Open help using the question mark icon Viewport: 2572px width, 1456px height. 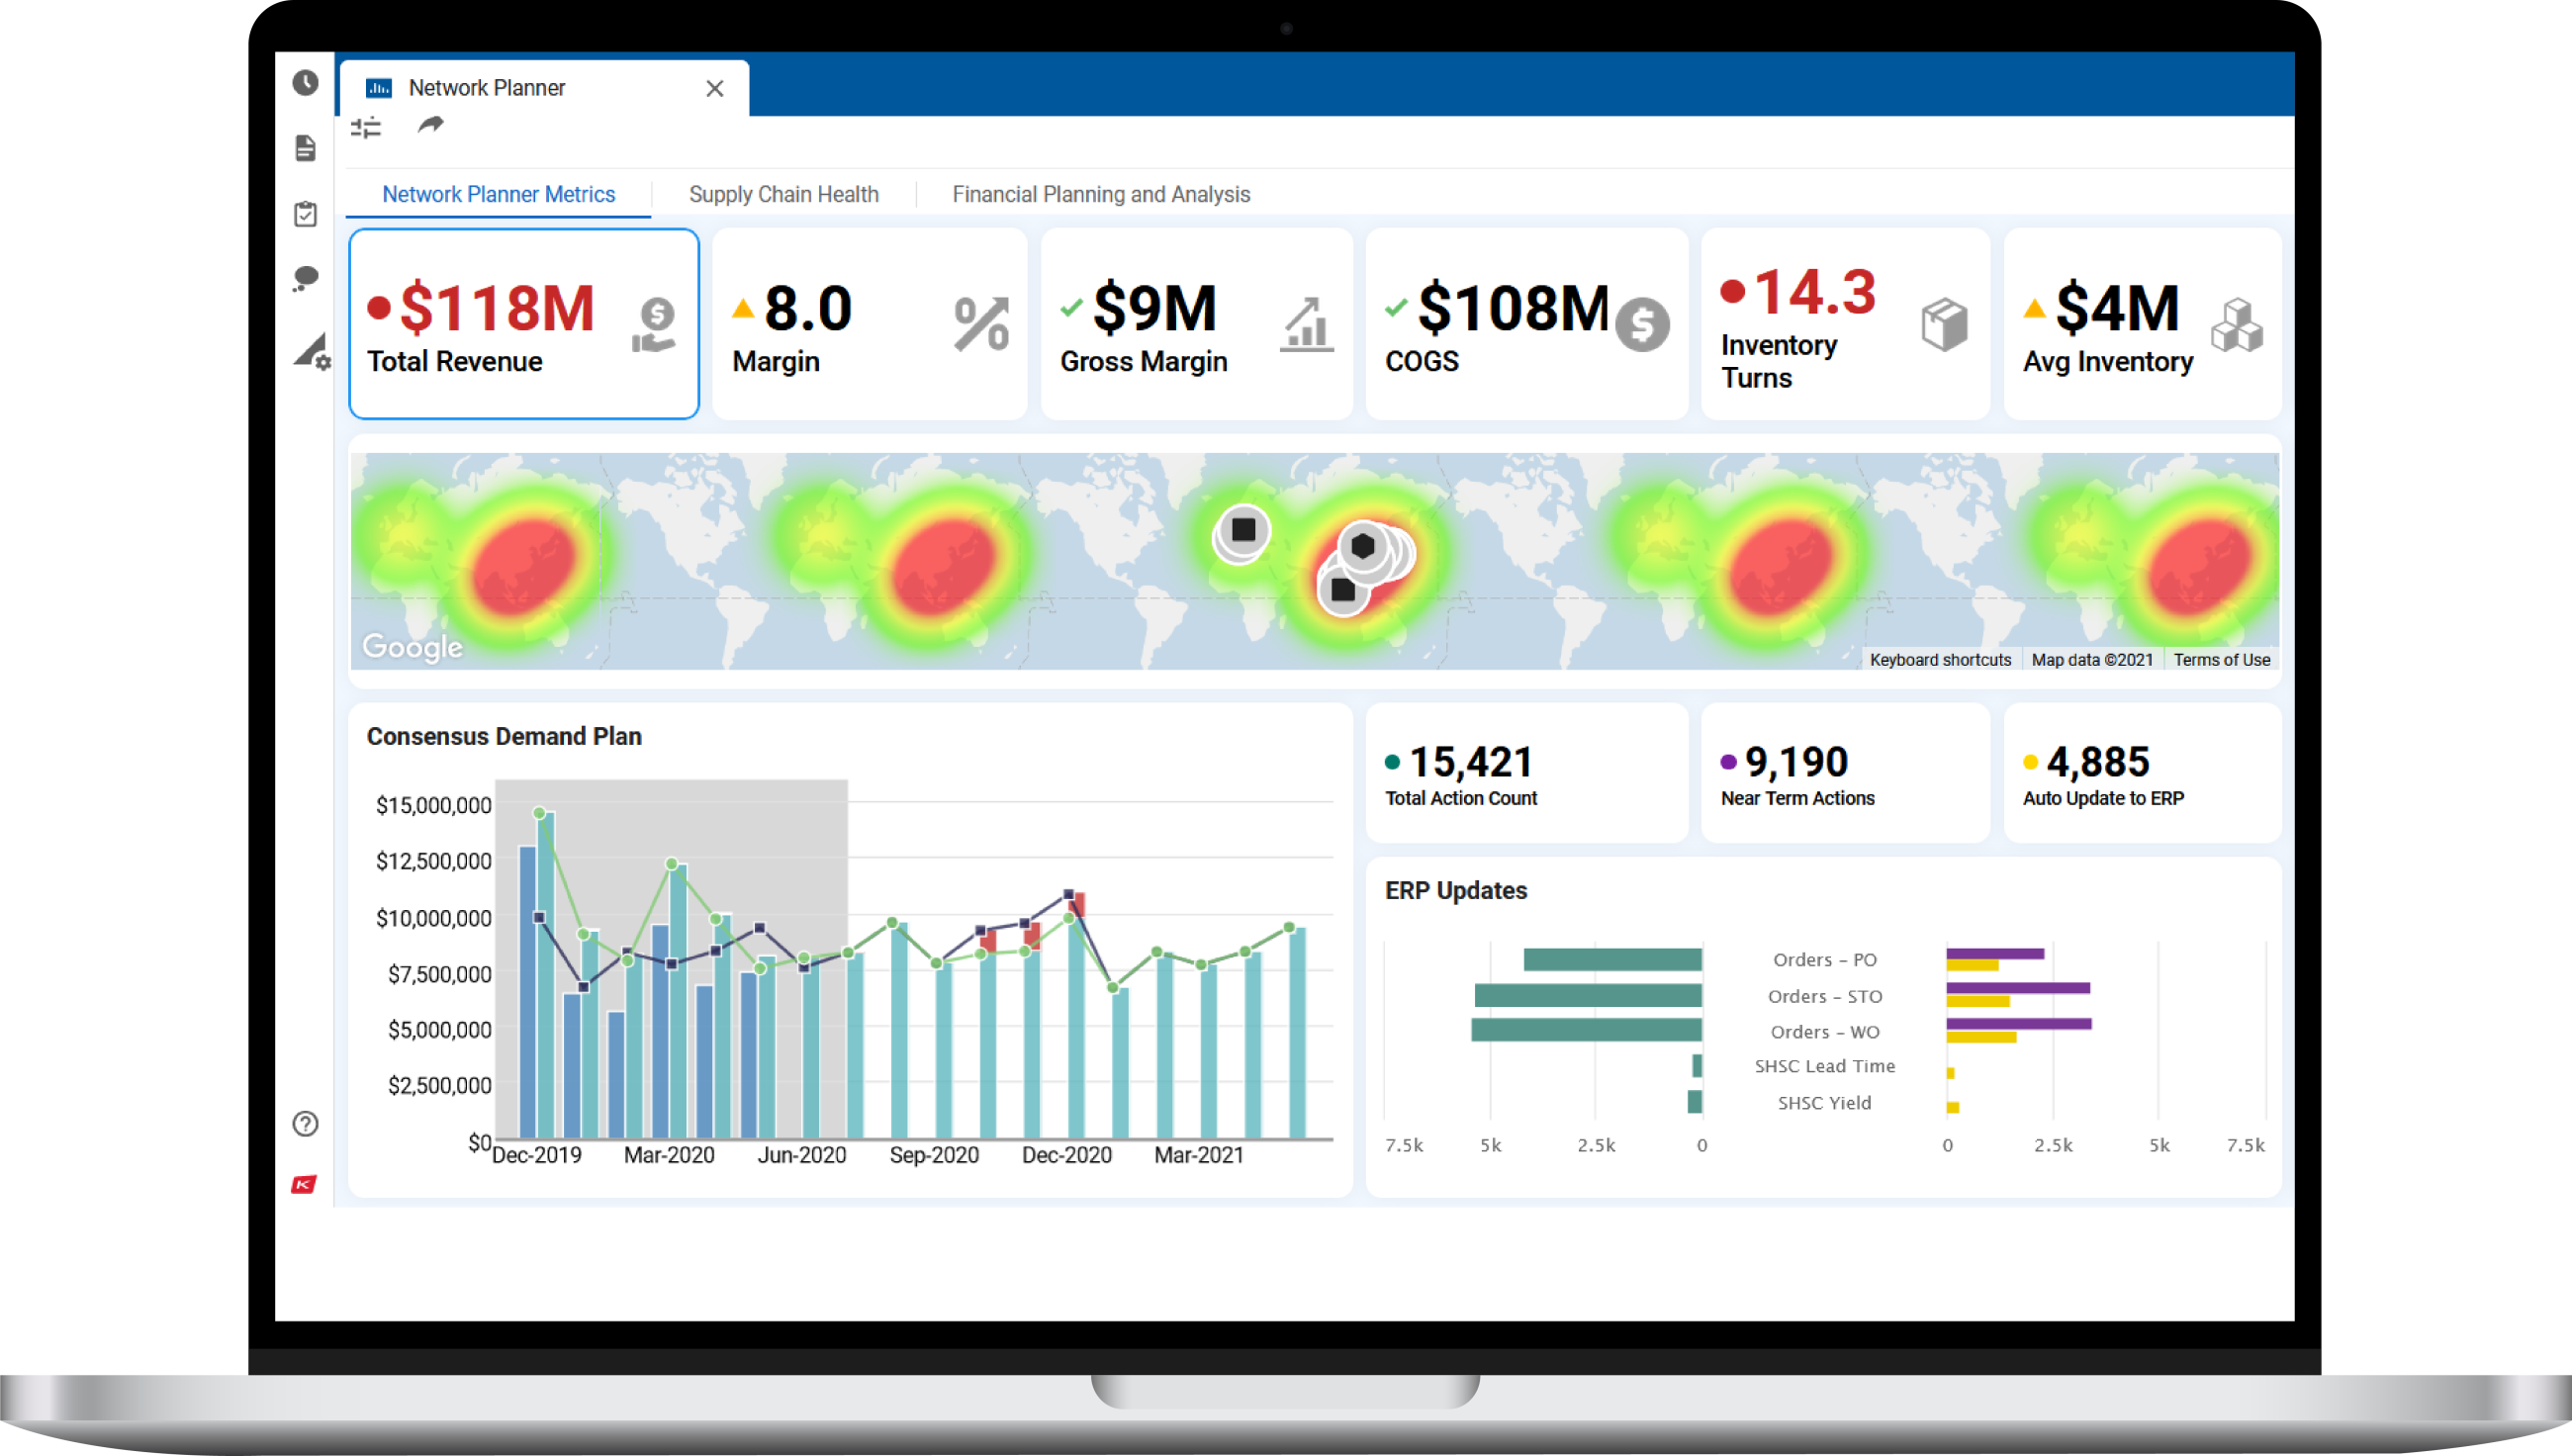click(305, 1124)
